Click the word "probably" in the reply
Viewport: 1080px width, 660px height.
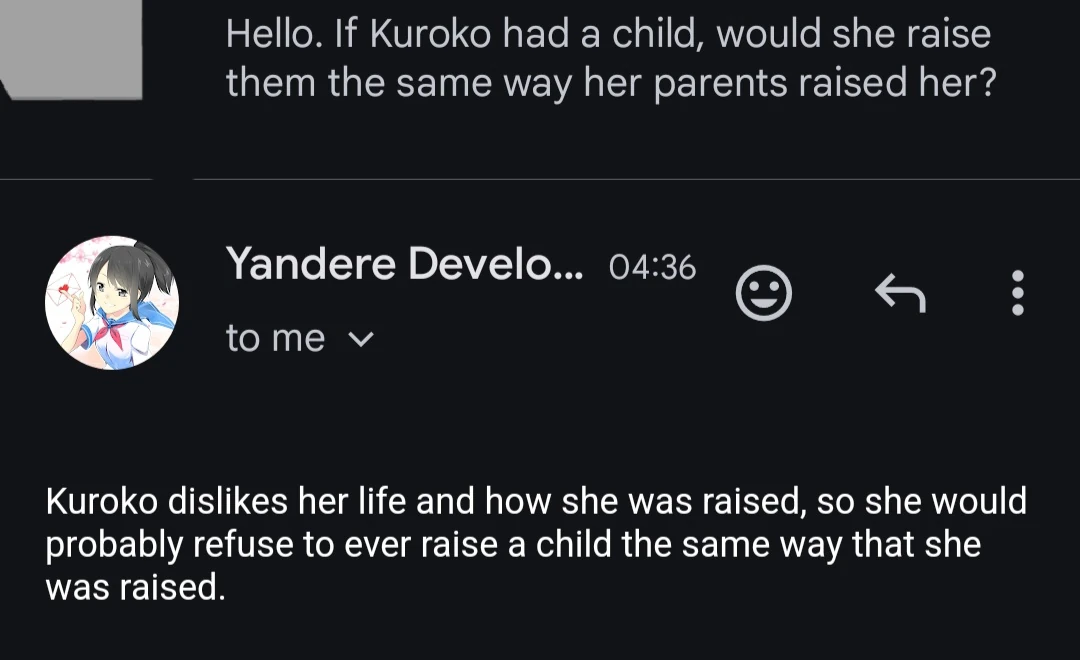114,545
